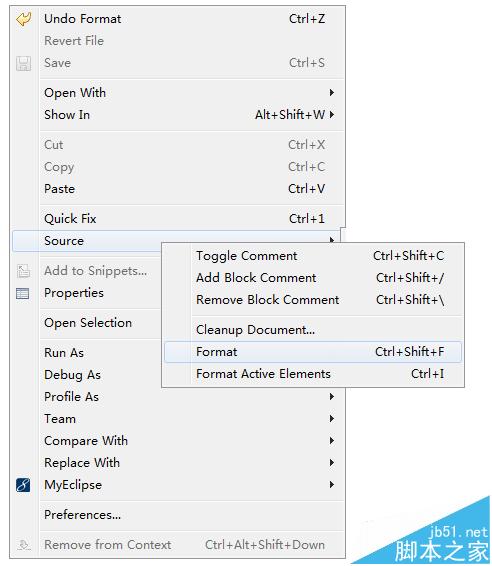Image resolution: width=492 pixels, height=566 pixels.
Task: Click the Add to Snippets icon
Action: tap(23, 271)
